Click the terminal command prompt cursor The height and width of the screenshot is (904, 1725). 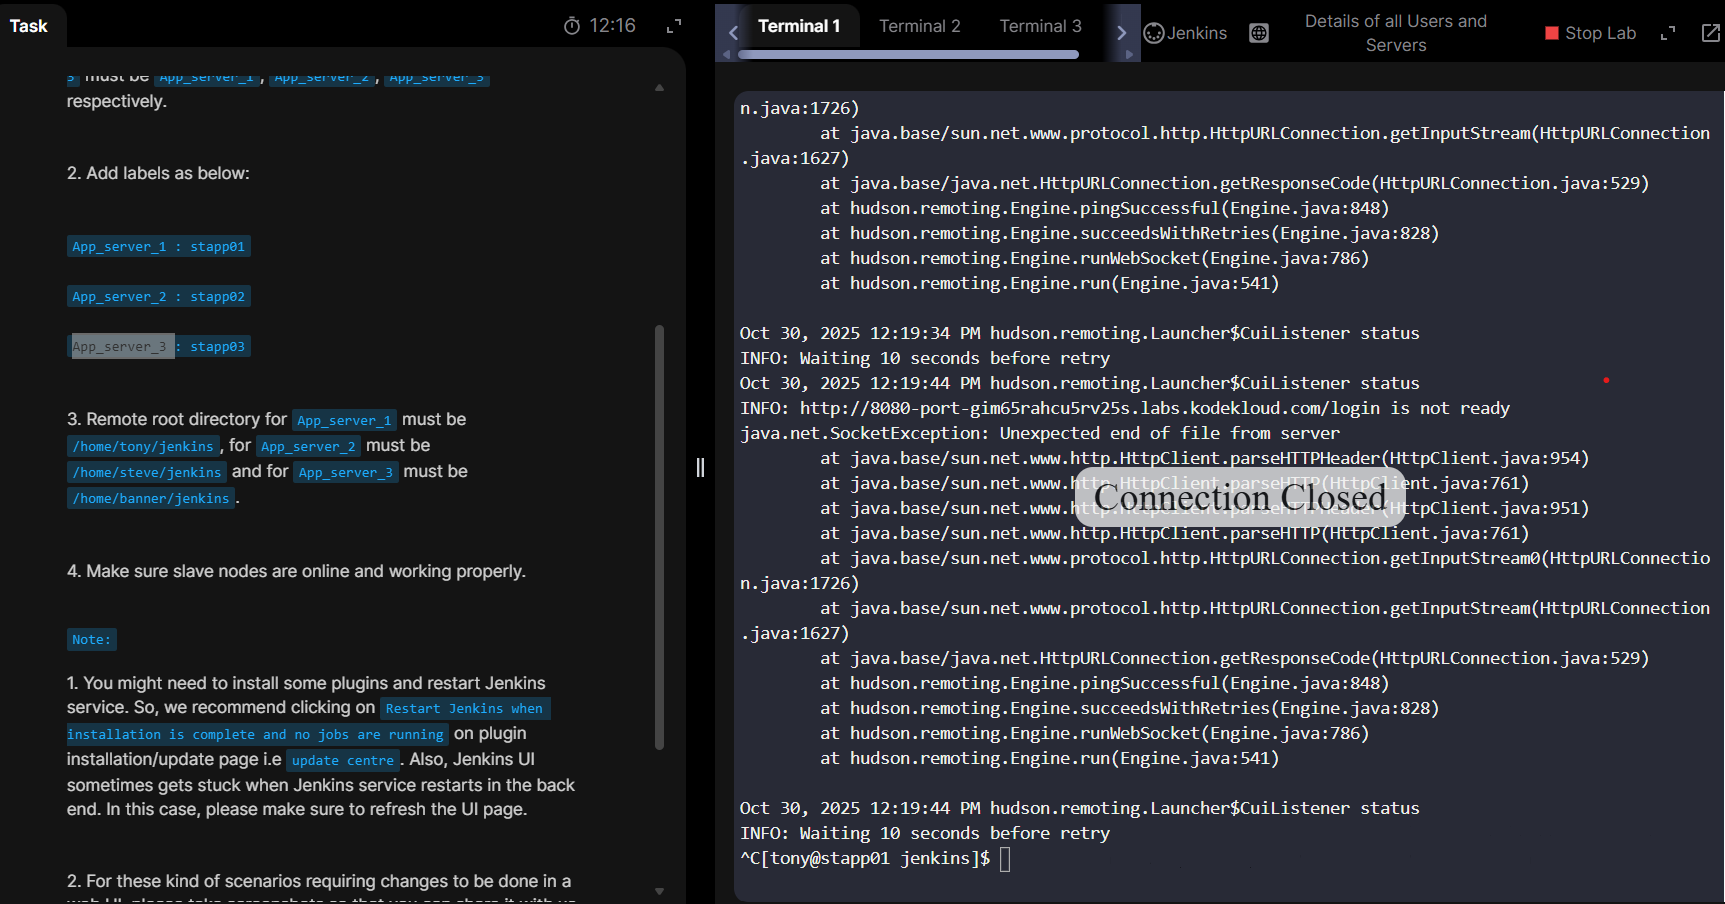[x=1005, y=859]
